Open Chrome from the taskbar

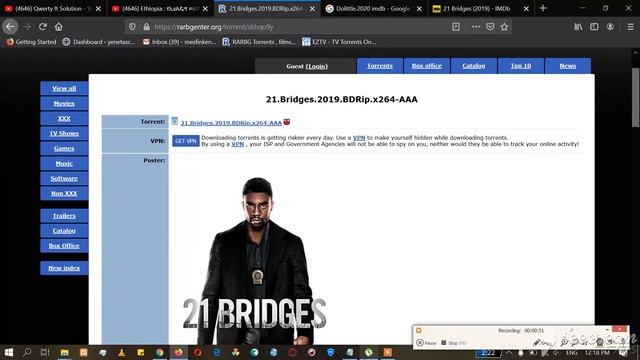pyautogui.click(x=160, y=352)
